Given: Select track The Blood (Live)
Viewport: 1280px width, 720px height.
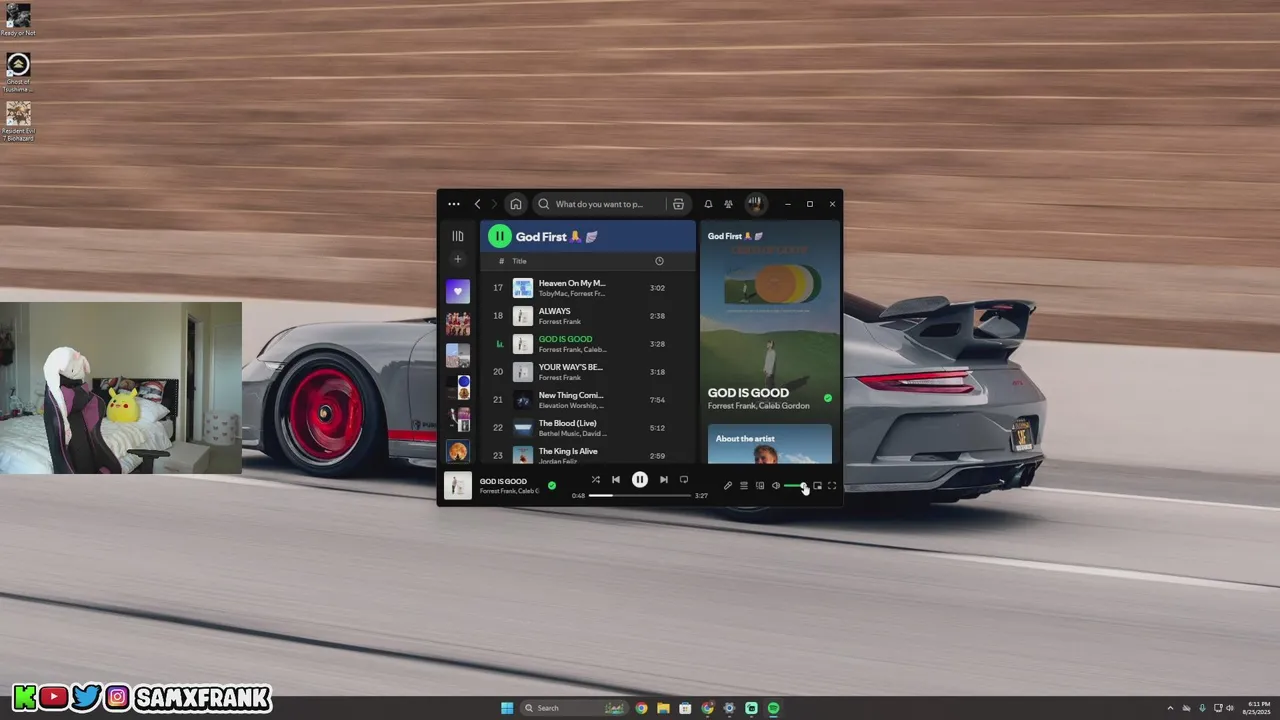Looking at the screenshot, I should tap(588, 428).
